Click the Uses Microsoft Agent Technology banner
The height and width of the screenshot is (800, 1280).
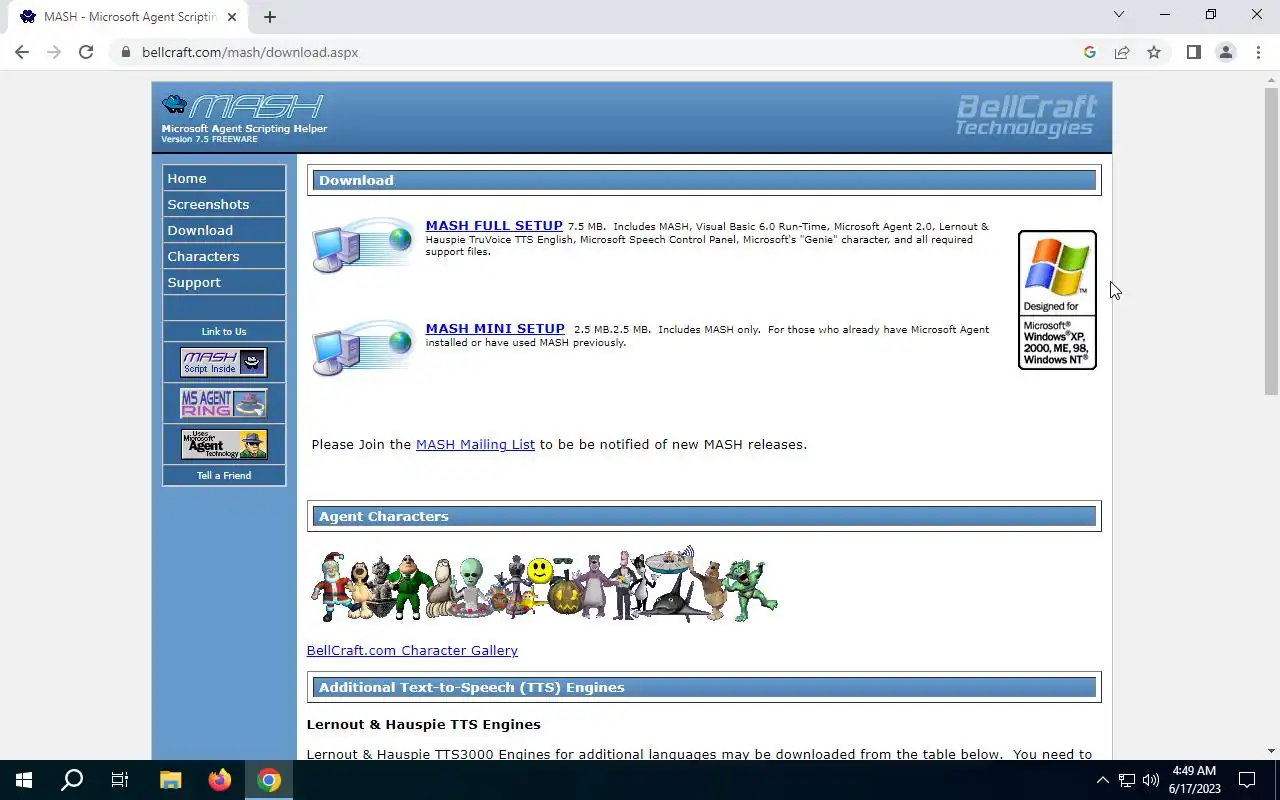point(224,444)
